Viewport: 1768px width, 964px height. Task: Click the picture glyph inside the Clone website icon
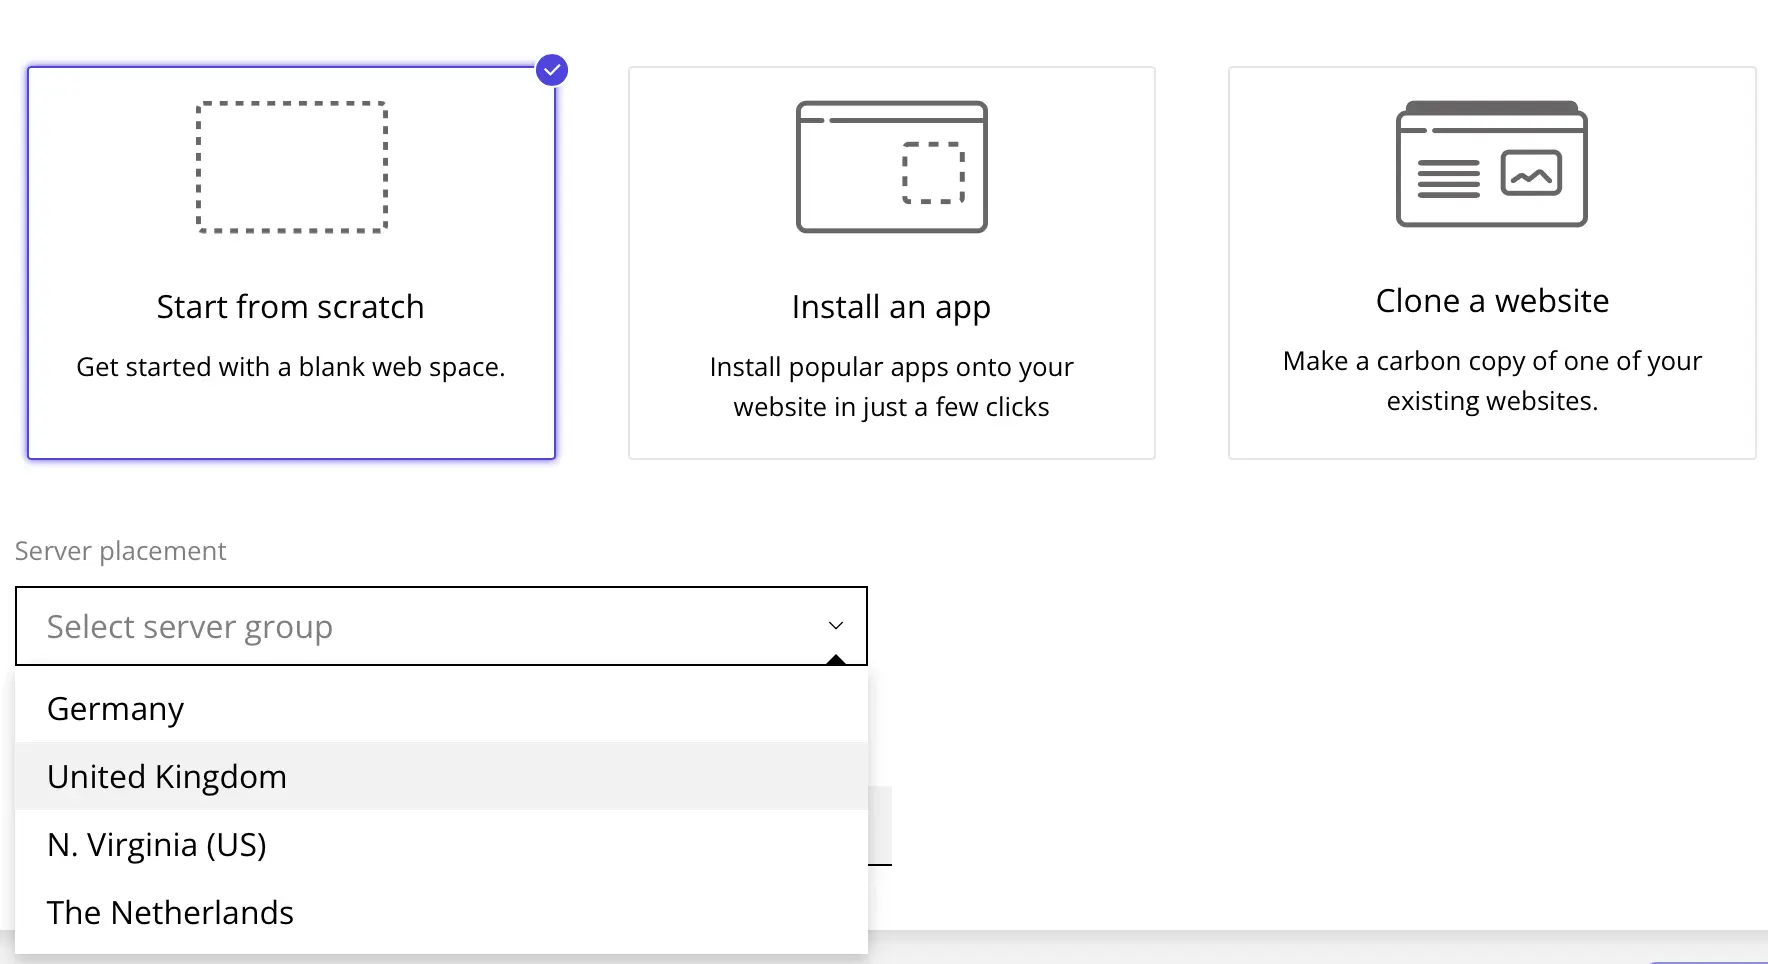coord(1531,174)
